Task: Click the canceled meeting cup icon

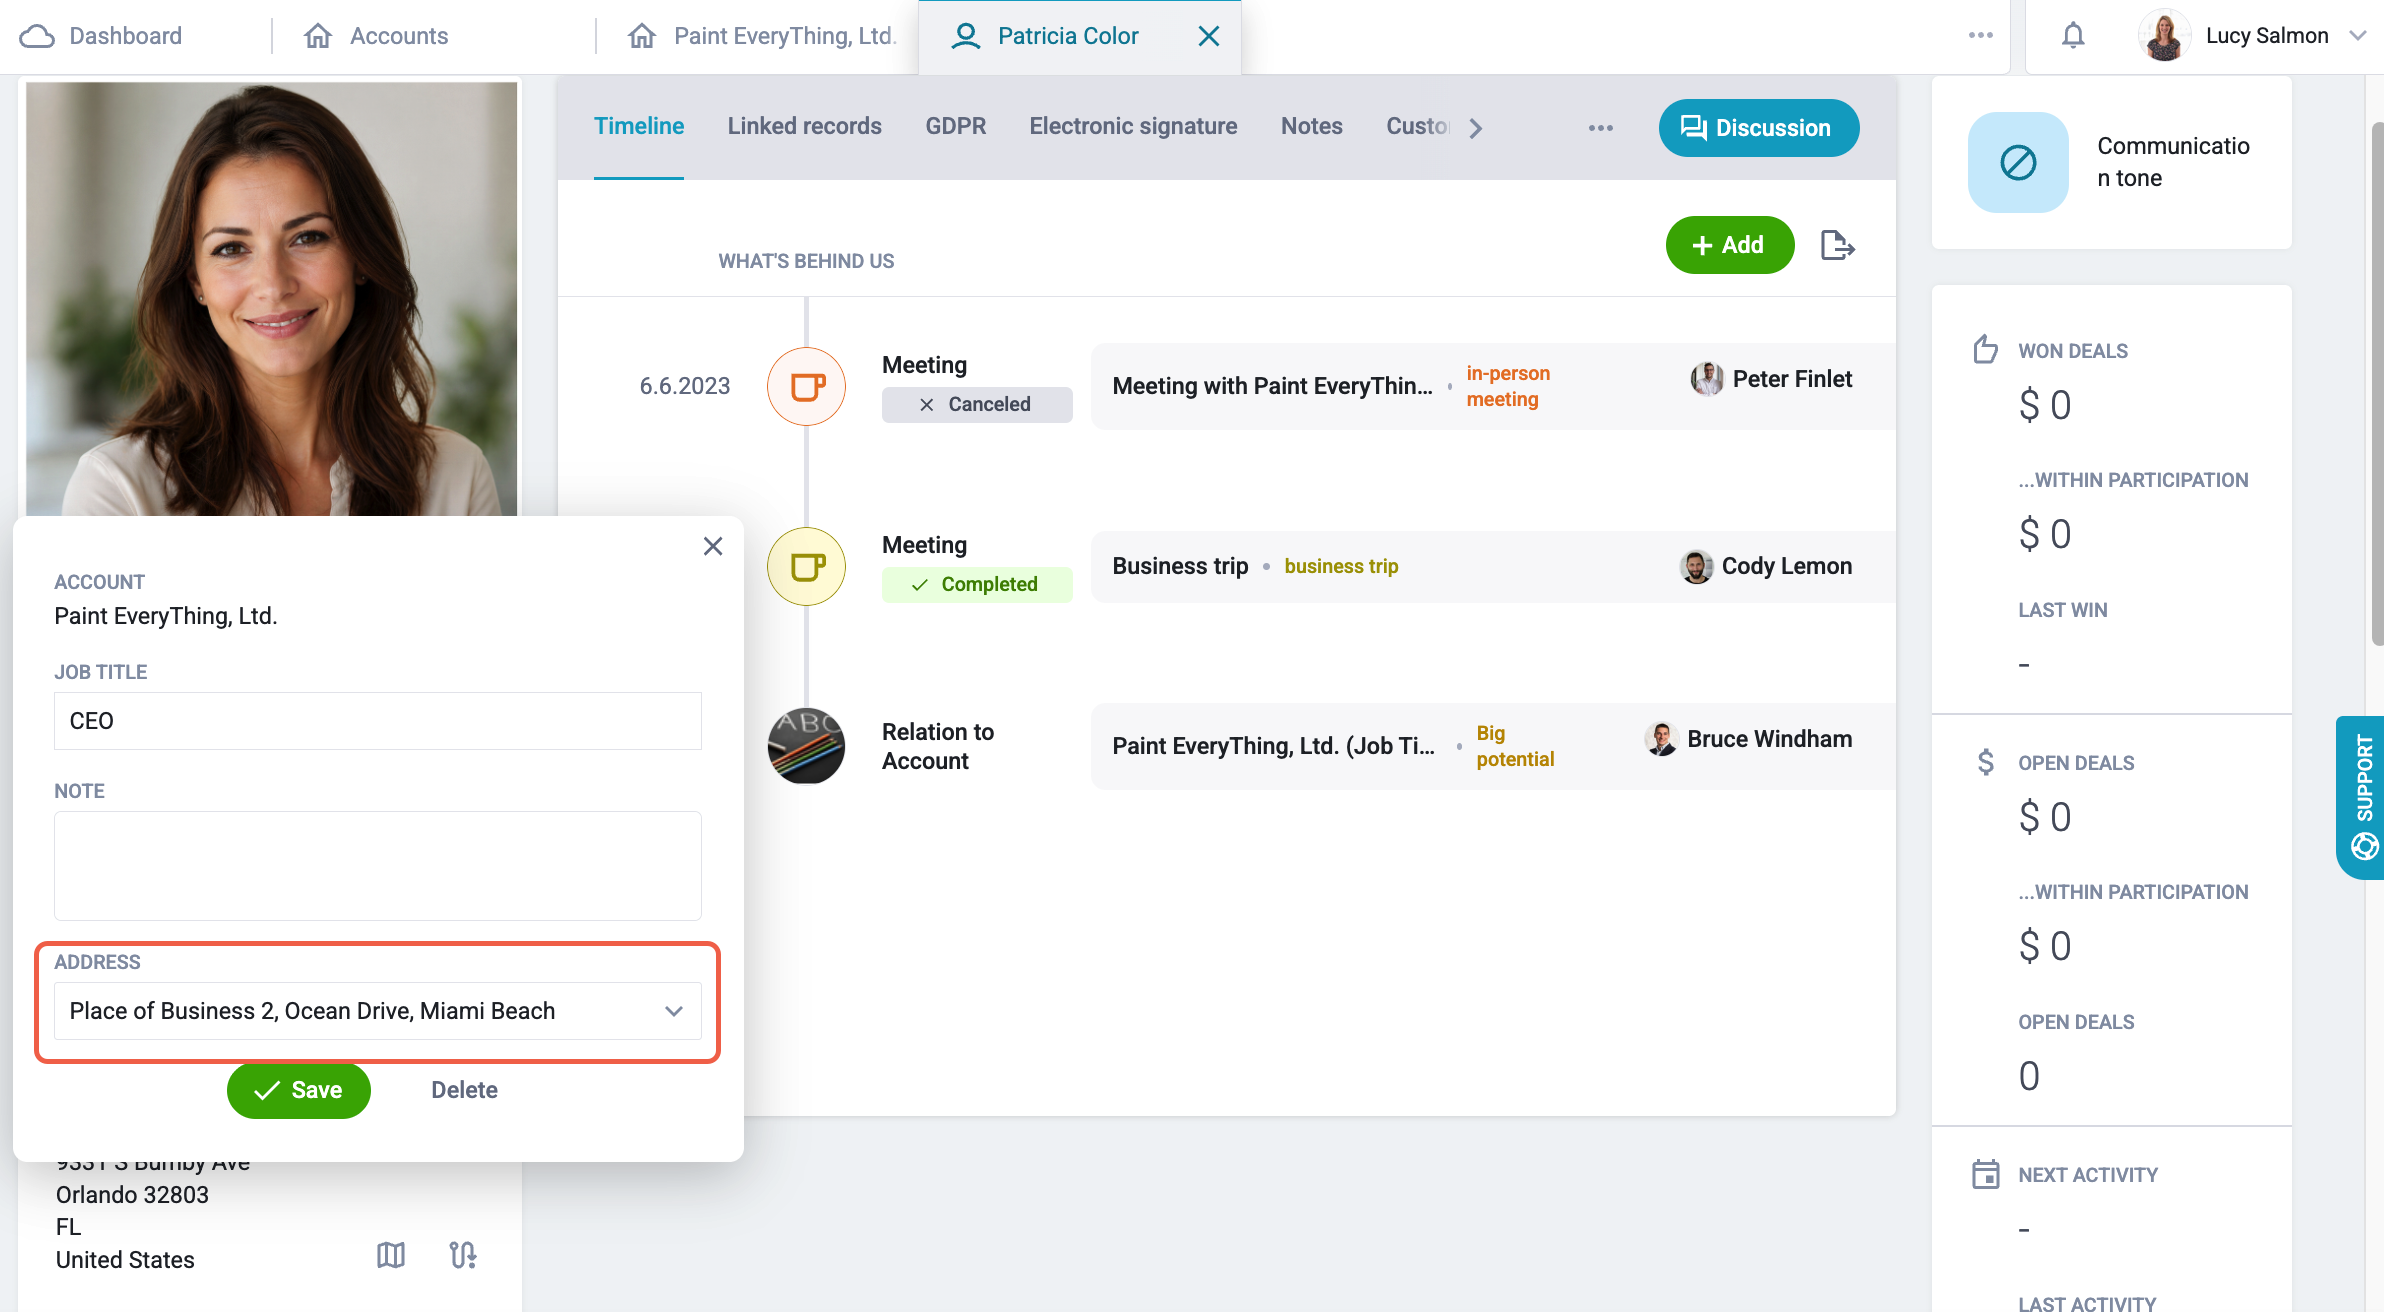Action: (806, 386)
